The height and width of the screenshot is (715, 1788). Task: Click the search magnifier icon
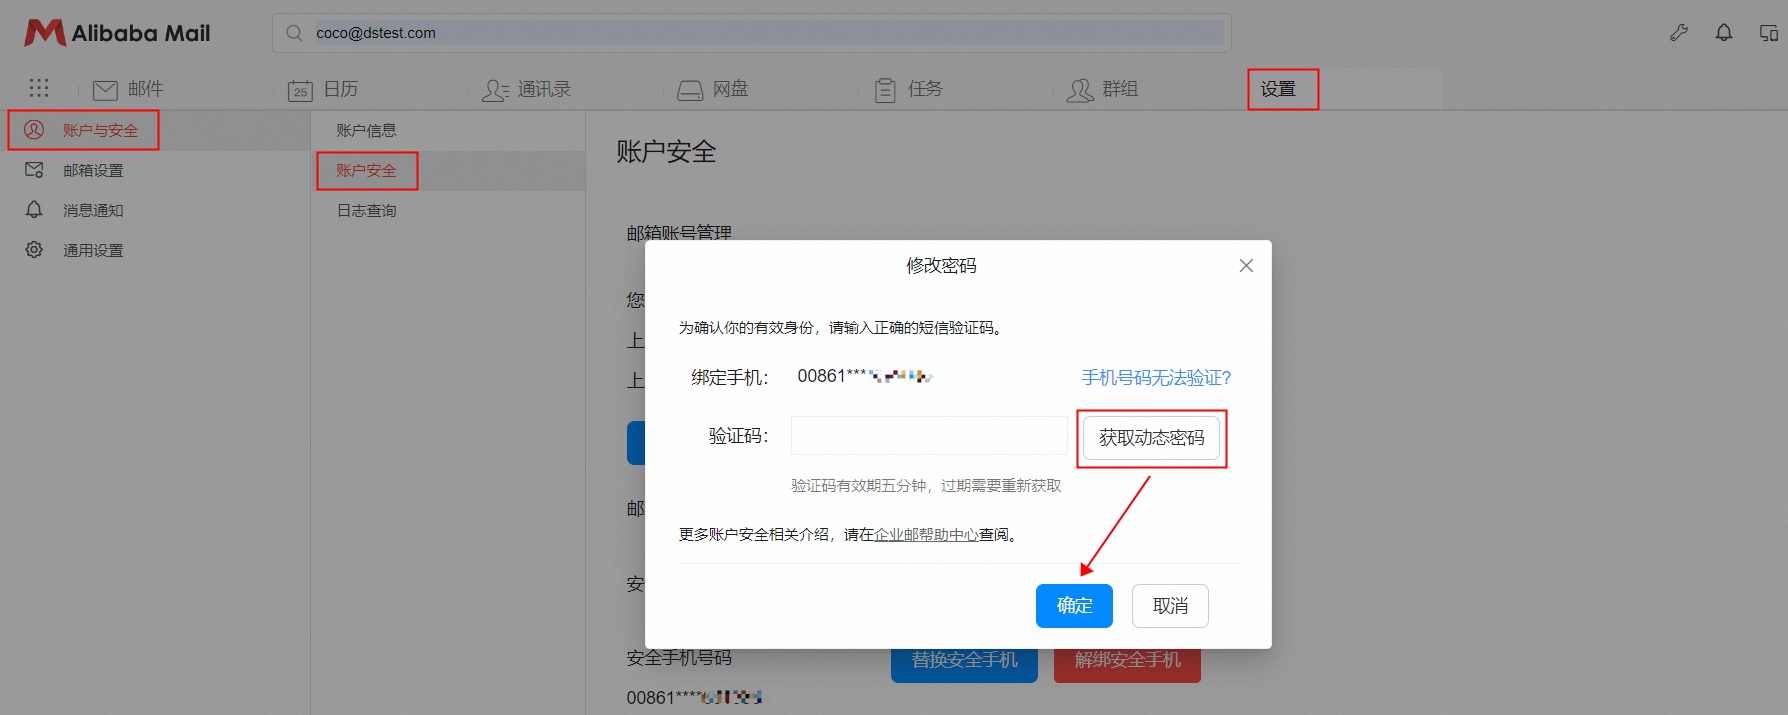click(294, 33)
